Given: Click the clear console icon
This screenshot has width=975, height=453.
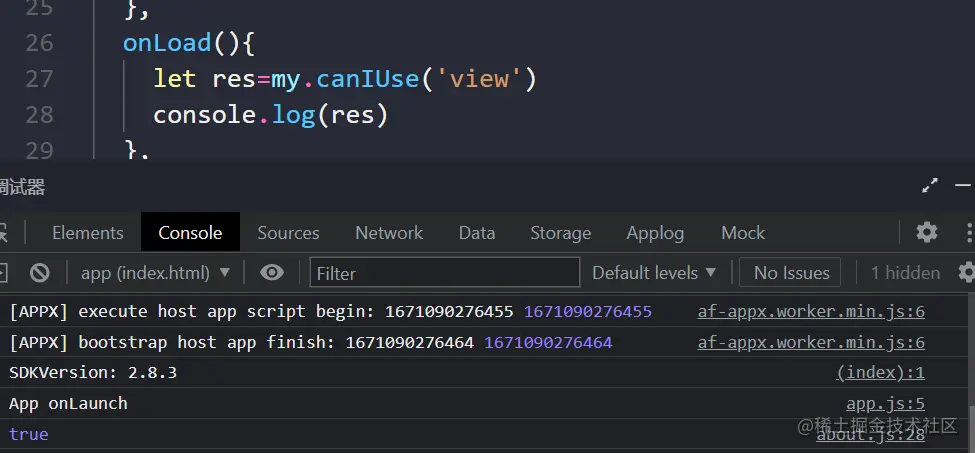Looking at the screenshot, I should pos(40,272).
